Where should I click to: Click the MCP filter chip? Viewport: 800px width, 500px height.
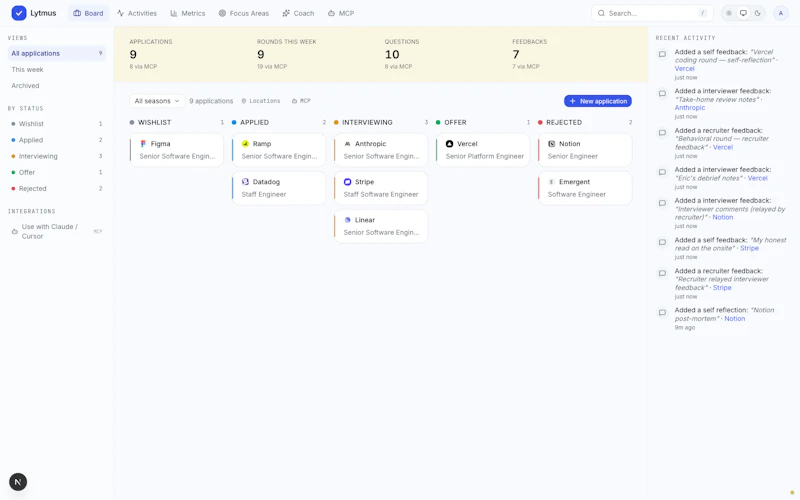click(x=301, y=101)
